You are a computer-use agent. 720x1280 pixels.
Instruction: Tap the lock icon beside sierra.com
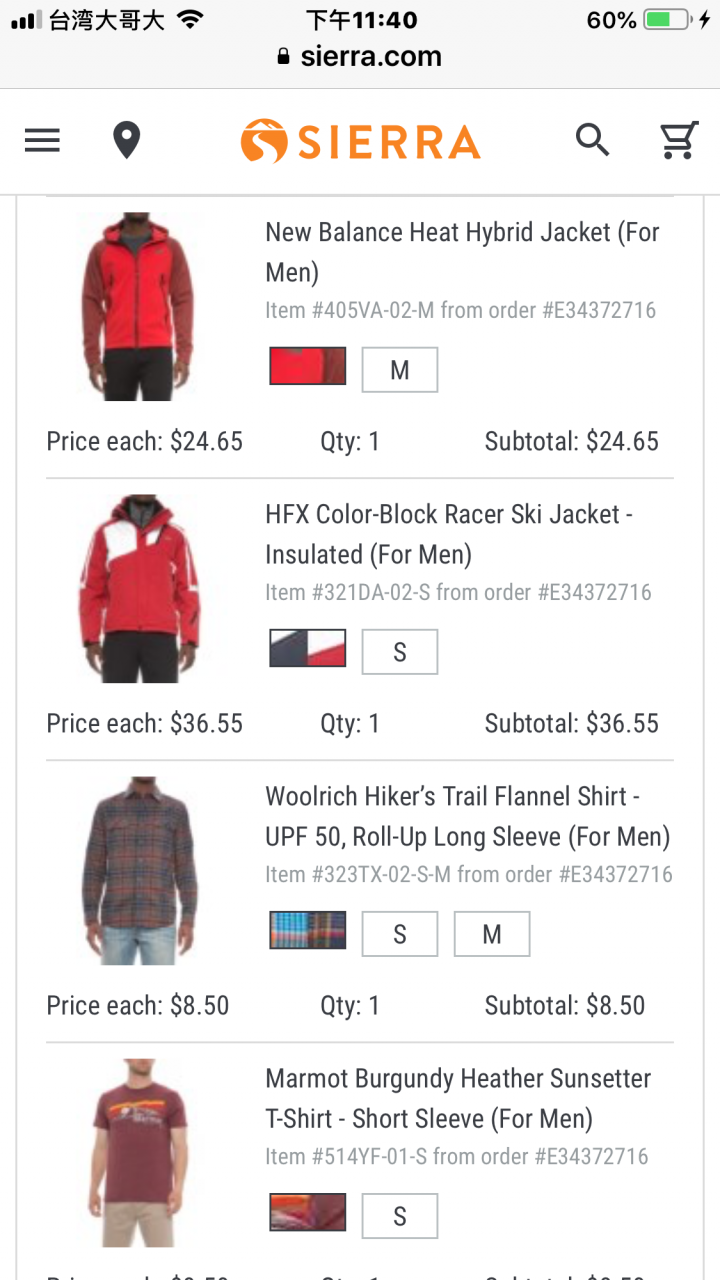pyautogui.click(x=285, y=57)
